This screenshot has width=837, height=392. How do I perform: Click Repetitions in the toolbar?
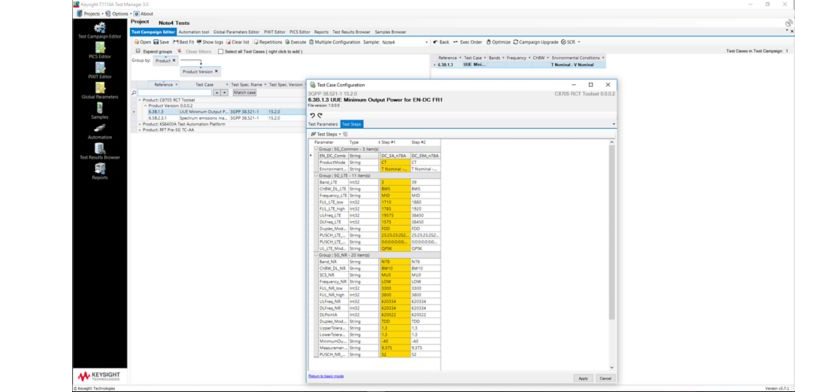268,42
